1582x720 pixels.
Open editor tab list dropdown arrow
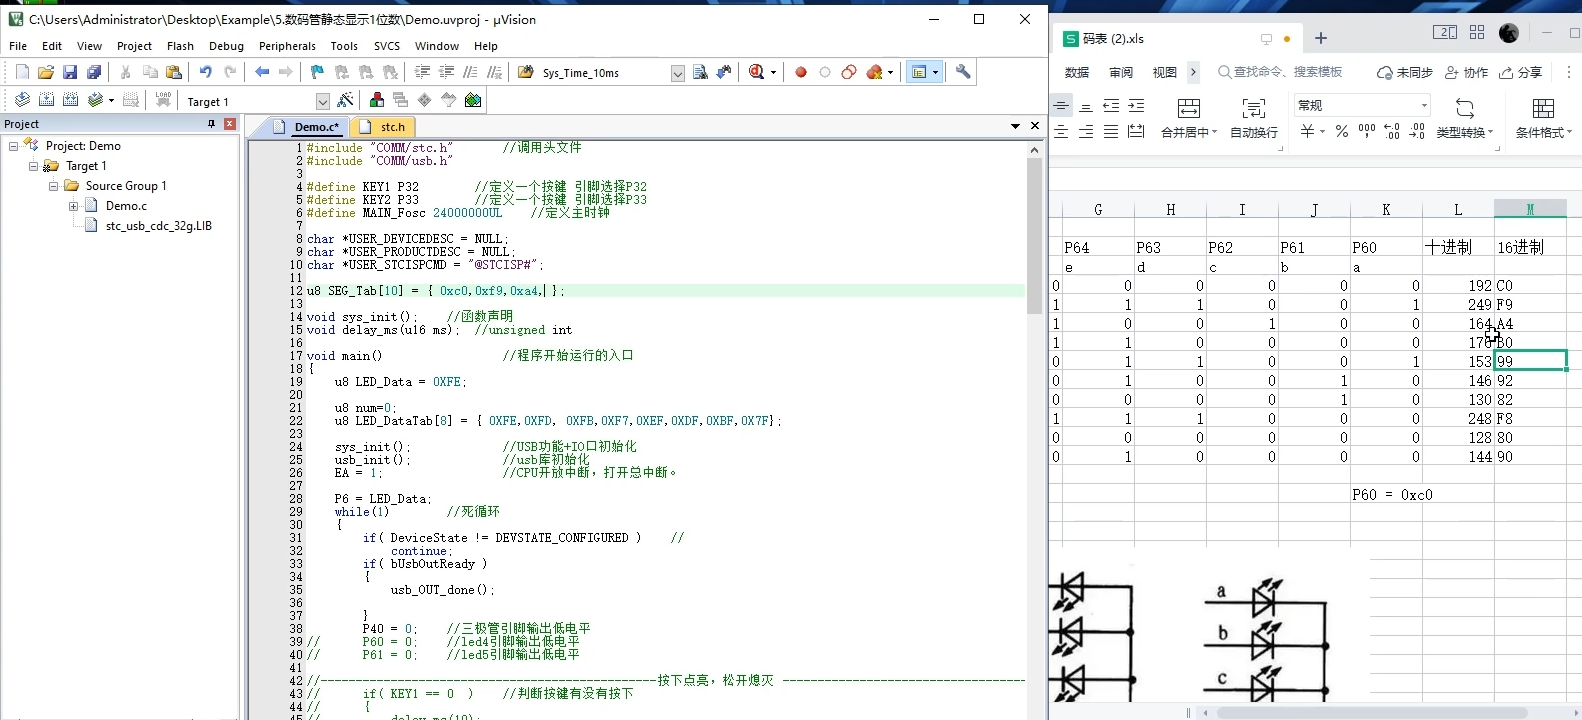pyautogui.click(x=1015, y=126)
